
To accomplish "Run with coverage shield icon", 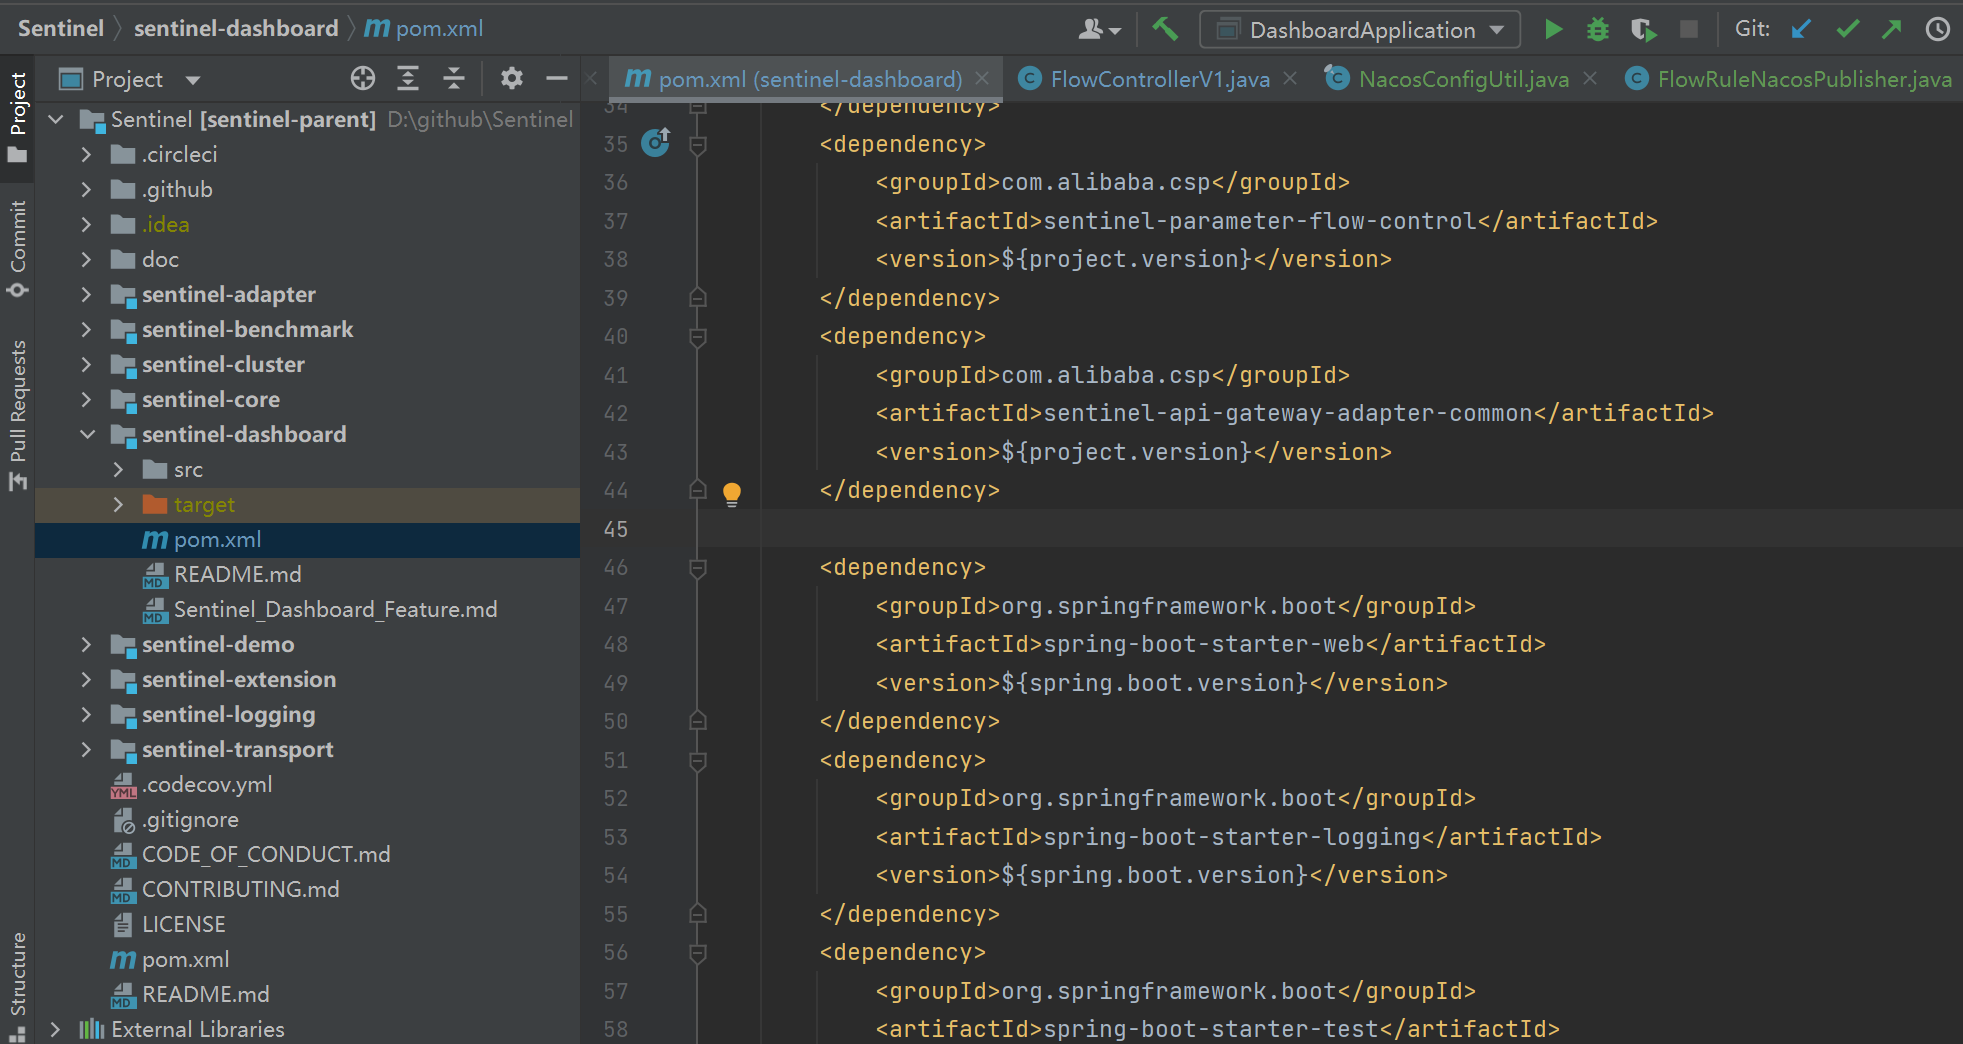I will (1643, 29).
